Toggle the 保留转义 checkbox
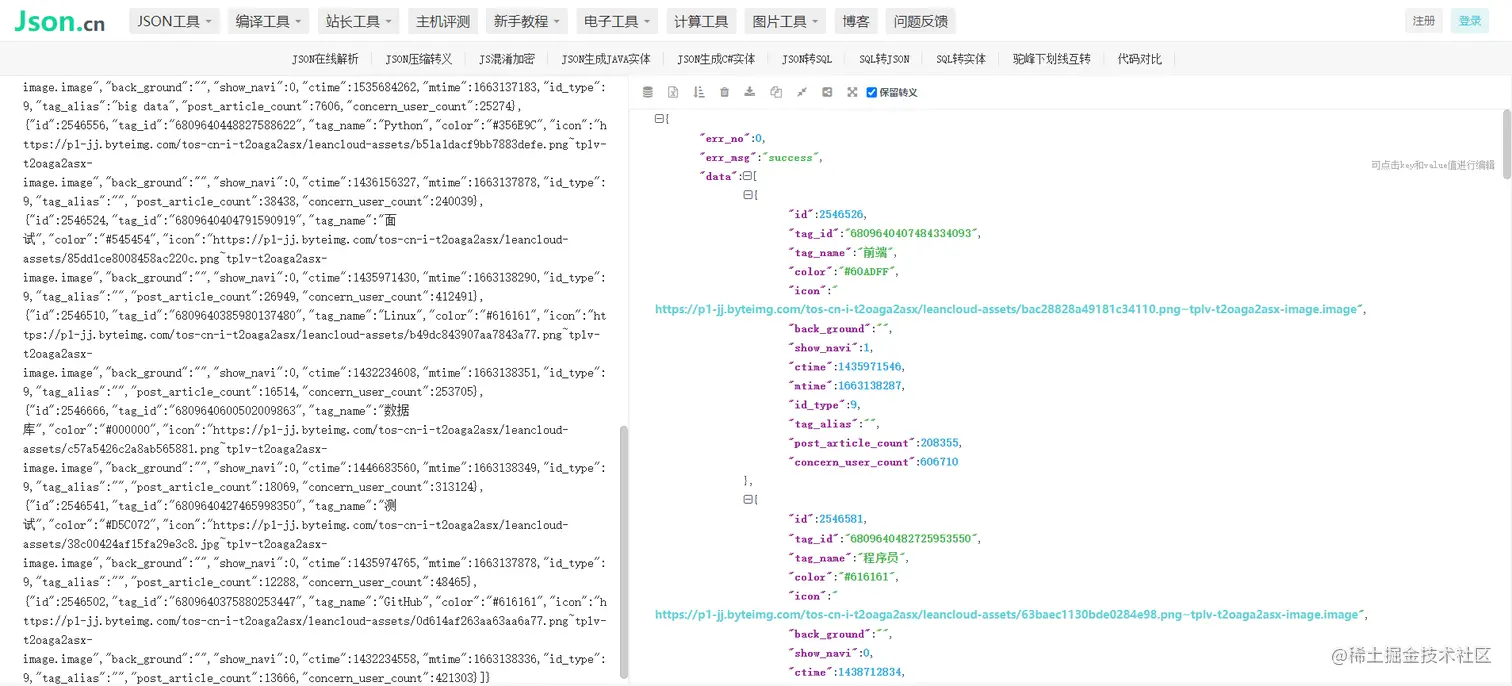 871,92
